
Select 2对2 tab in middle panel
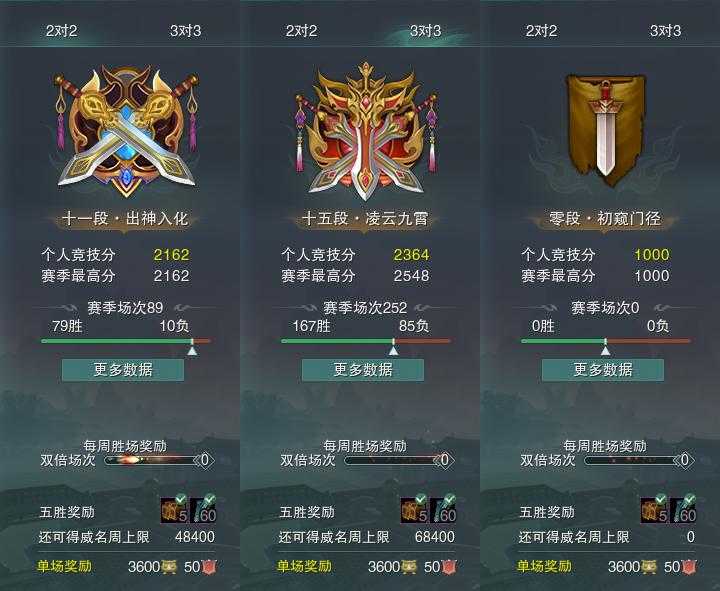301,31
